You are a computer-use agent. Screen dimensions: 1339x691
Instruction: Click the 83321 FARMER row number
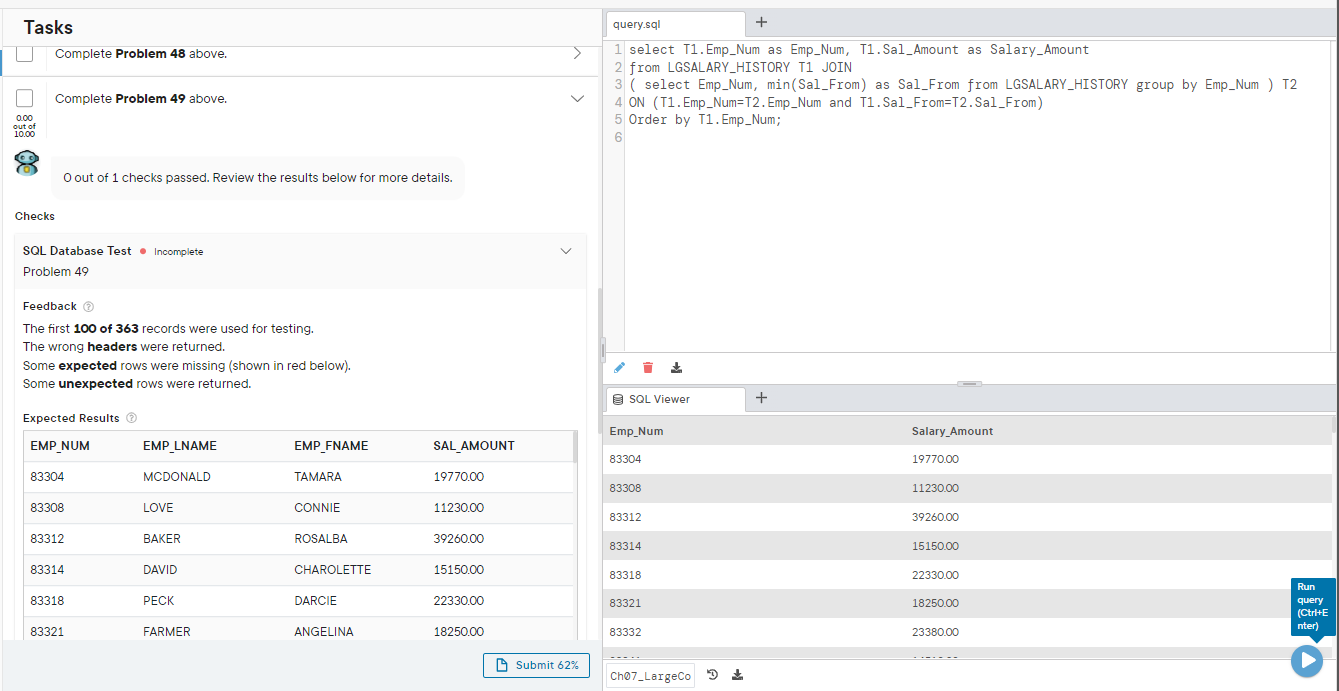pyautogui.click(x=47, y=632)
